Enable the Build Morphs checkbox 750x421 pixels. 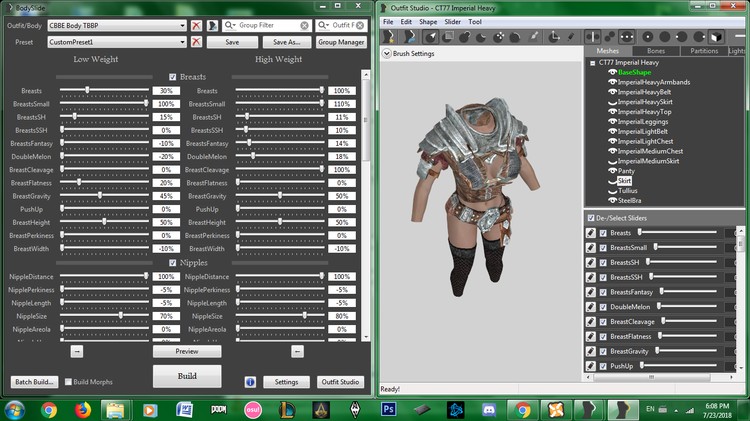[68, 382]
